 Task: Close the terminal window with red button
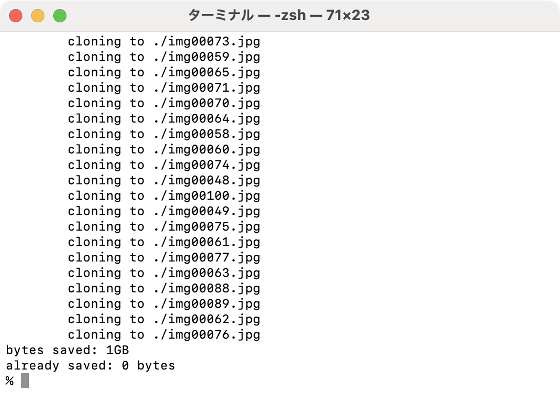(x=16, y=16)
